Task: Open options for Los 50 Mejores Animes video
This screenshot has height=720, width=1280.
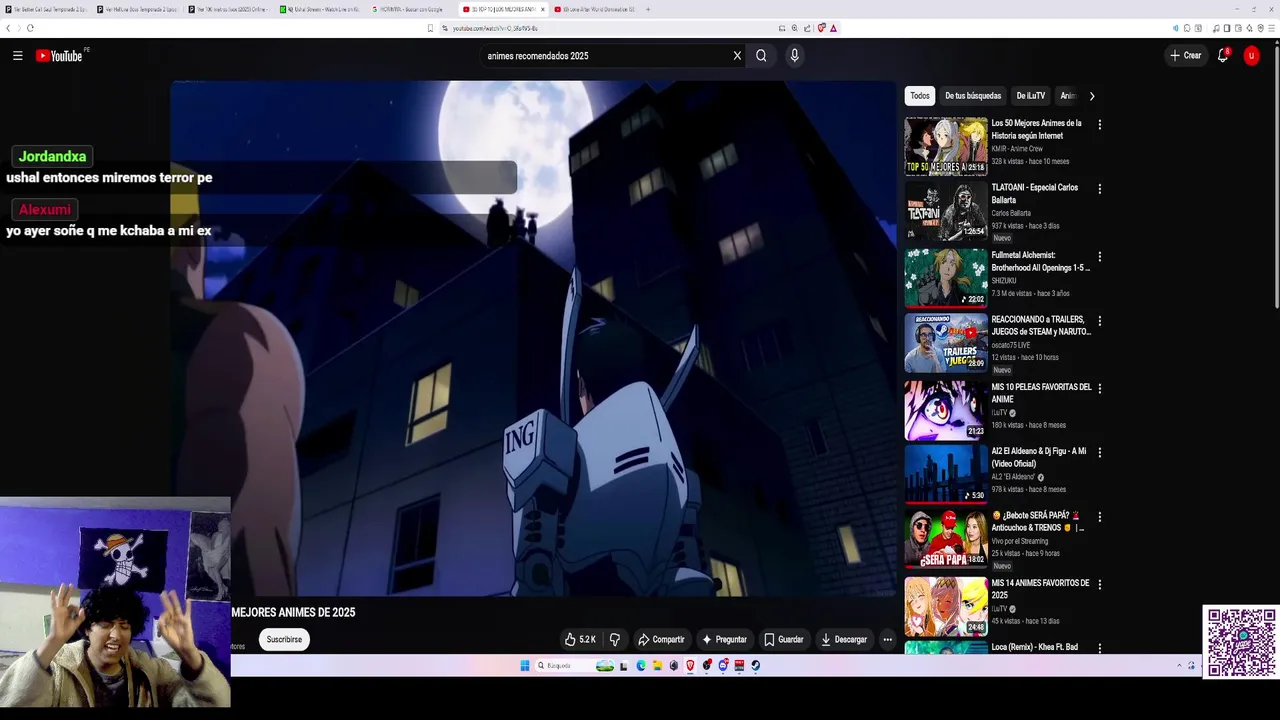Action: pos(1099,125)
